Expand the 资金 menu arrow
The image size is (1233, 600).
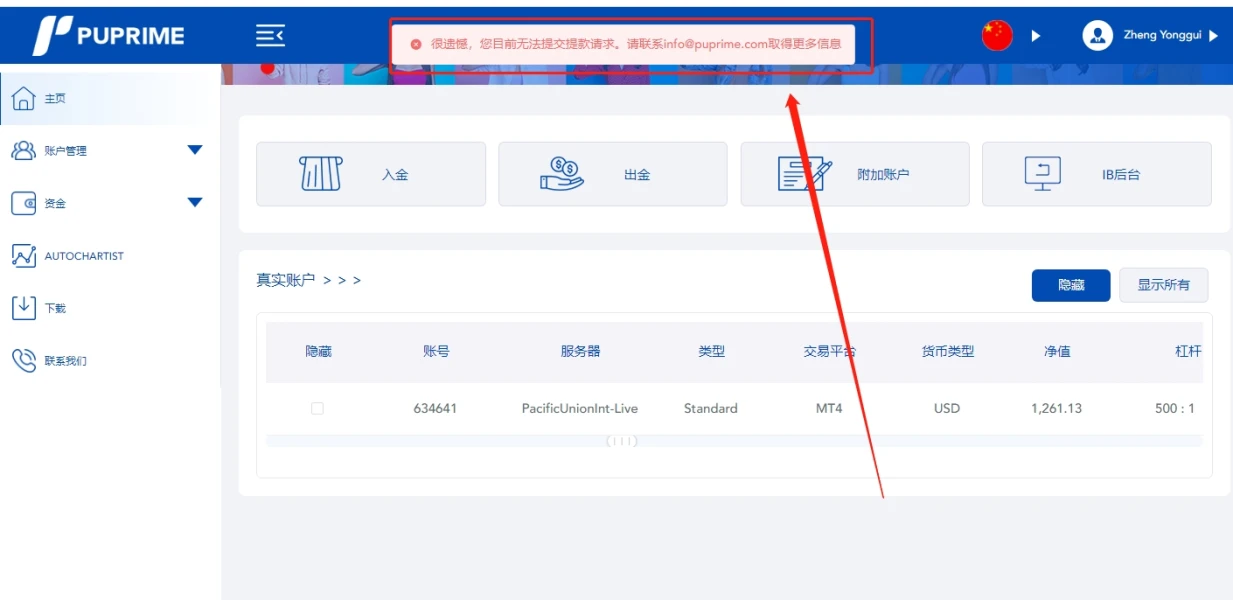(195, 203)
